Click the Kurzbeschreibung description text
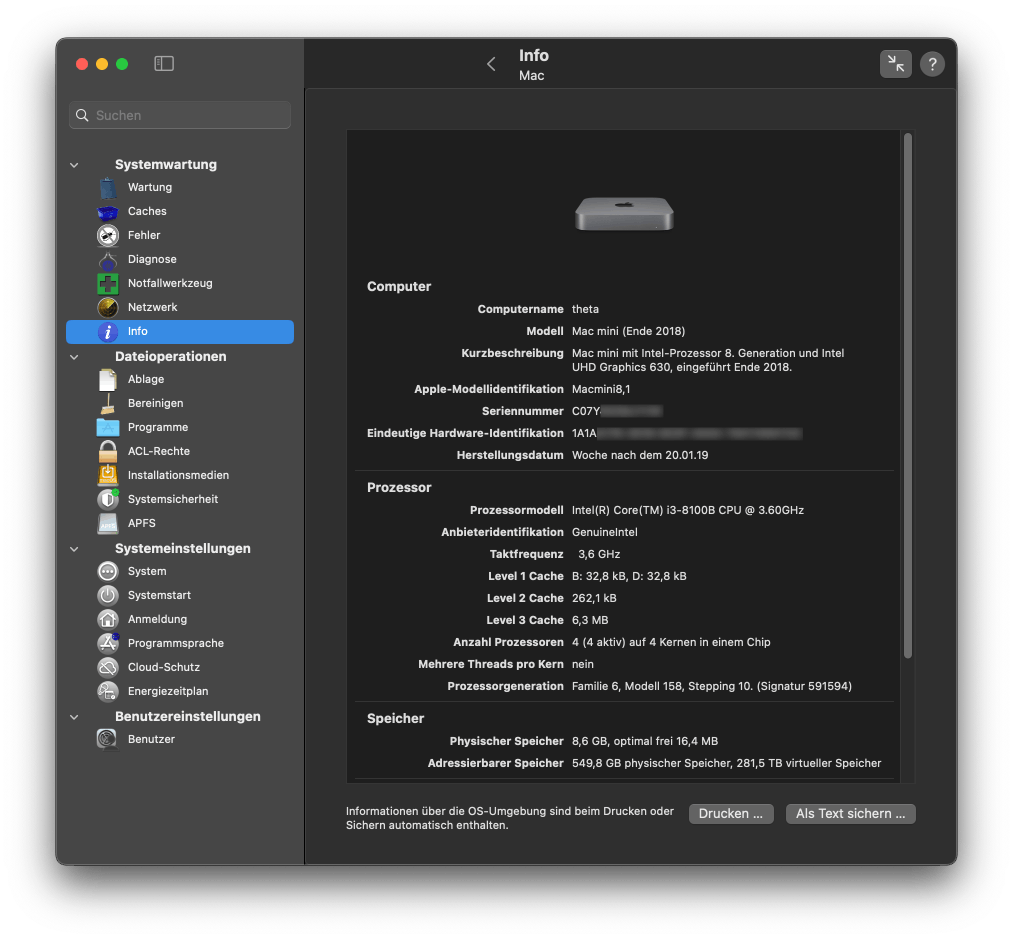The width and height of the screenshot is (1013, 939). coord(708,360)
